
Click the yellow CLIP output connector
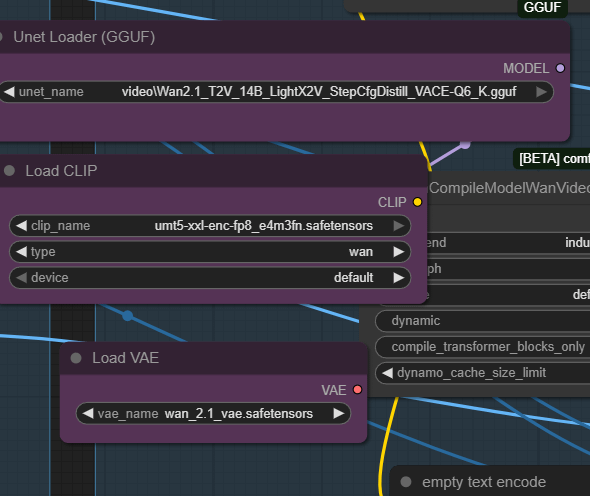pos(417,202)
